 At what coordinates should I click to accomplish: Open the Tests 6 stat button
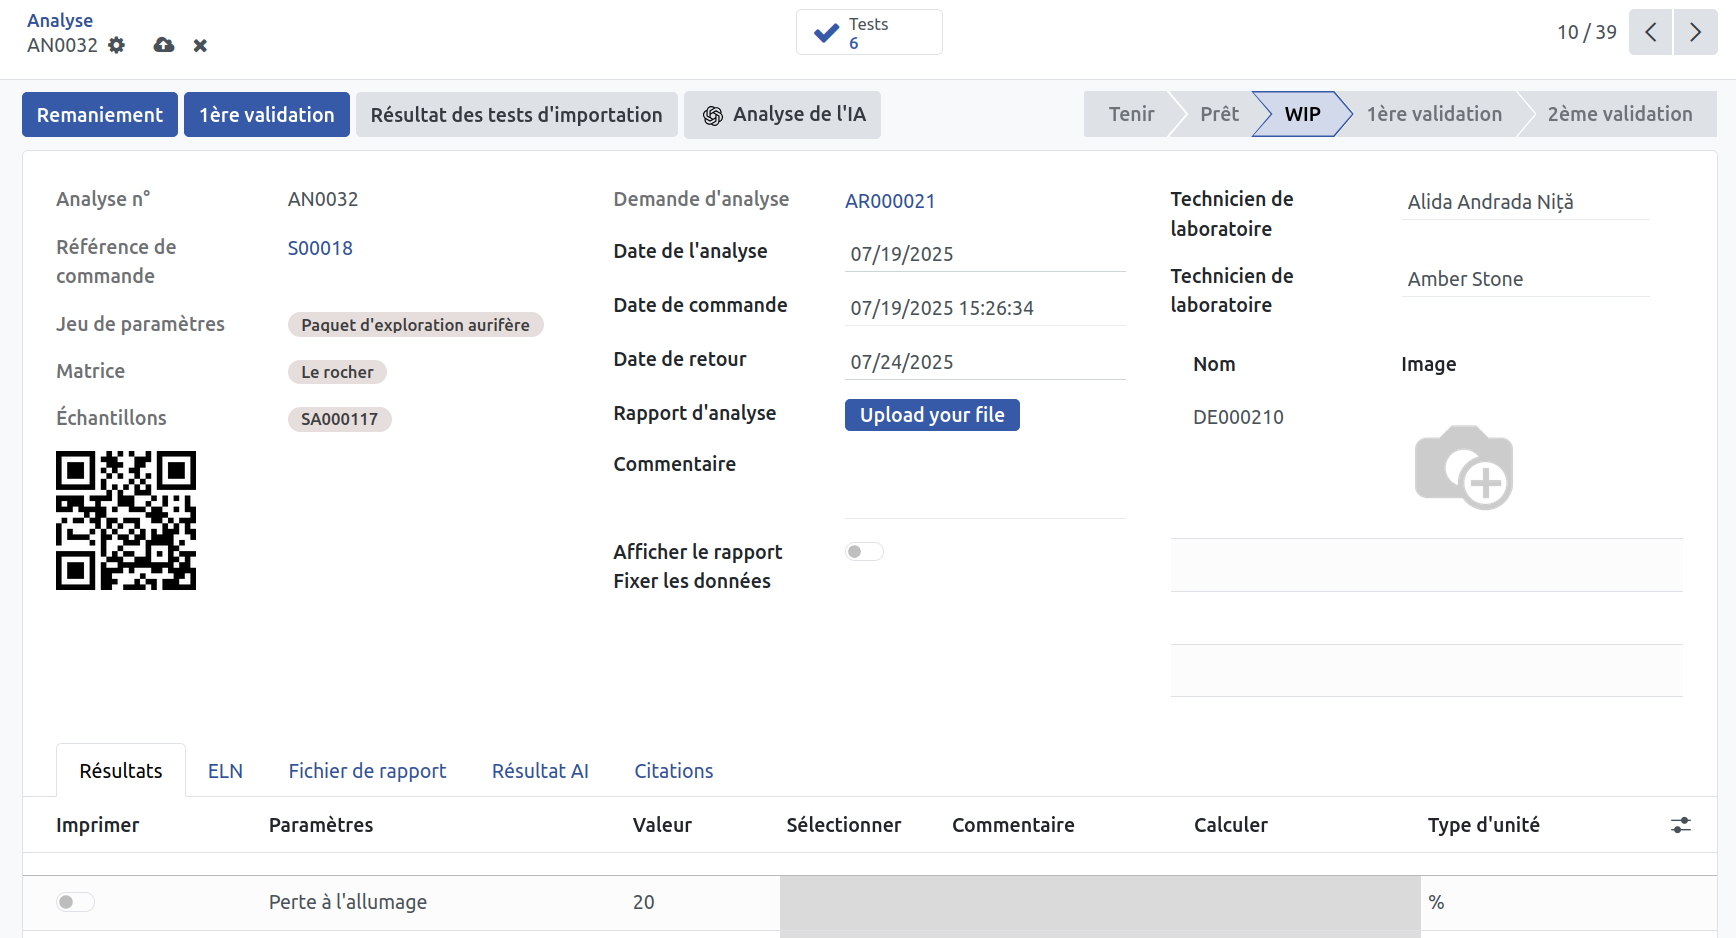[869, 32]
